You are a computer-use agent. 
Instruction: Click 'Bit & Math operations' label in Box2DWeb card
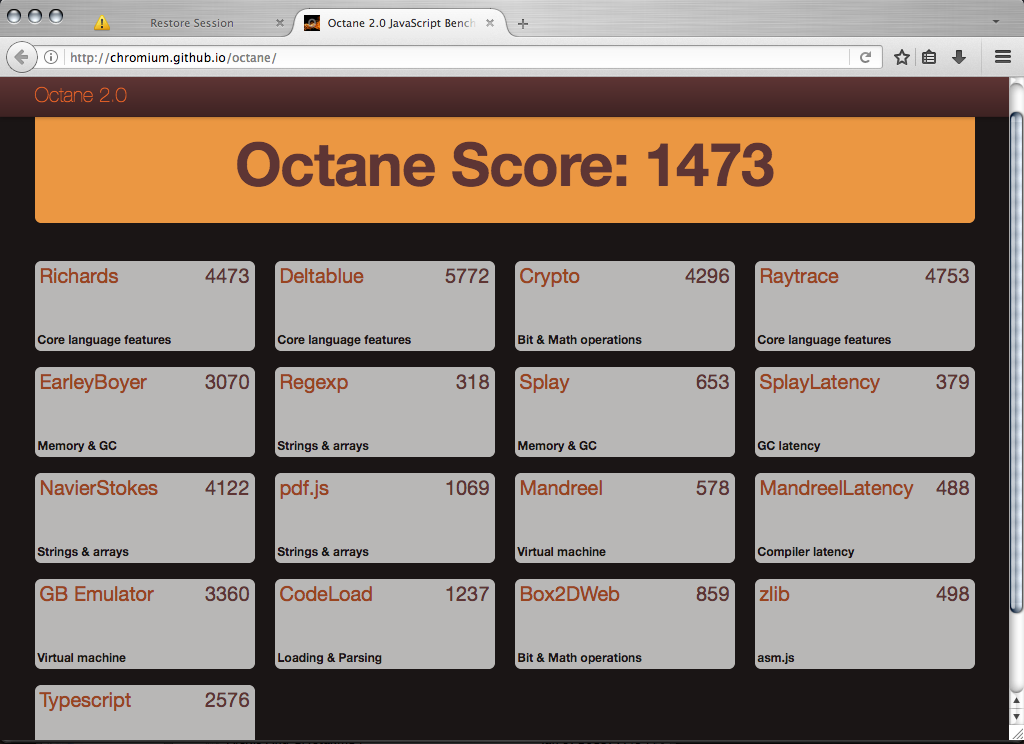click(x=579, y=658)
